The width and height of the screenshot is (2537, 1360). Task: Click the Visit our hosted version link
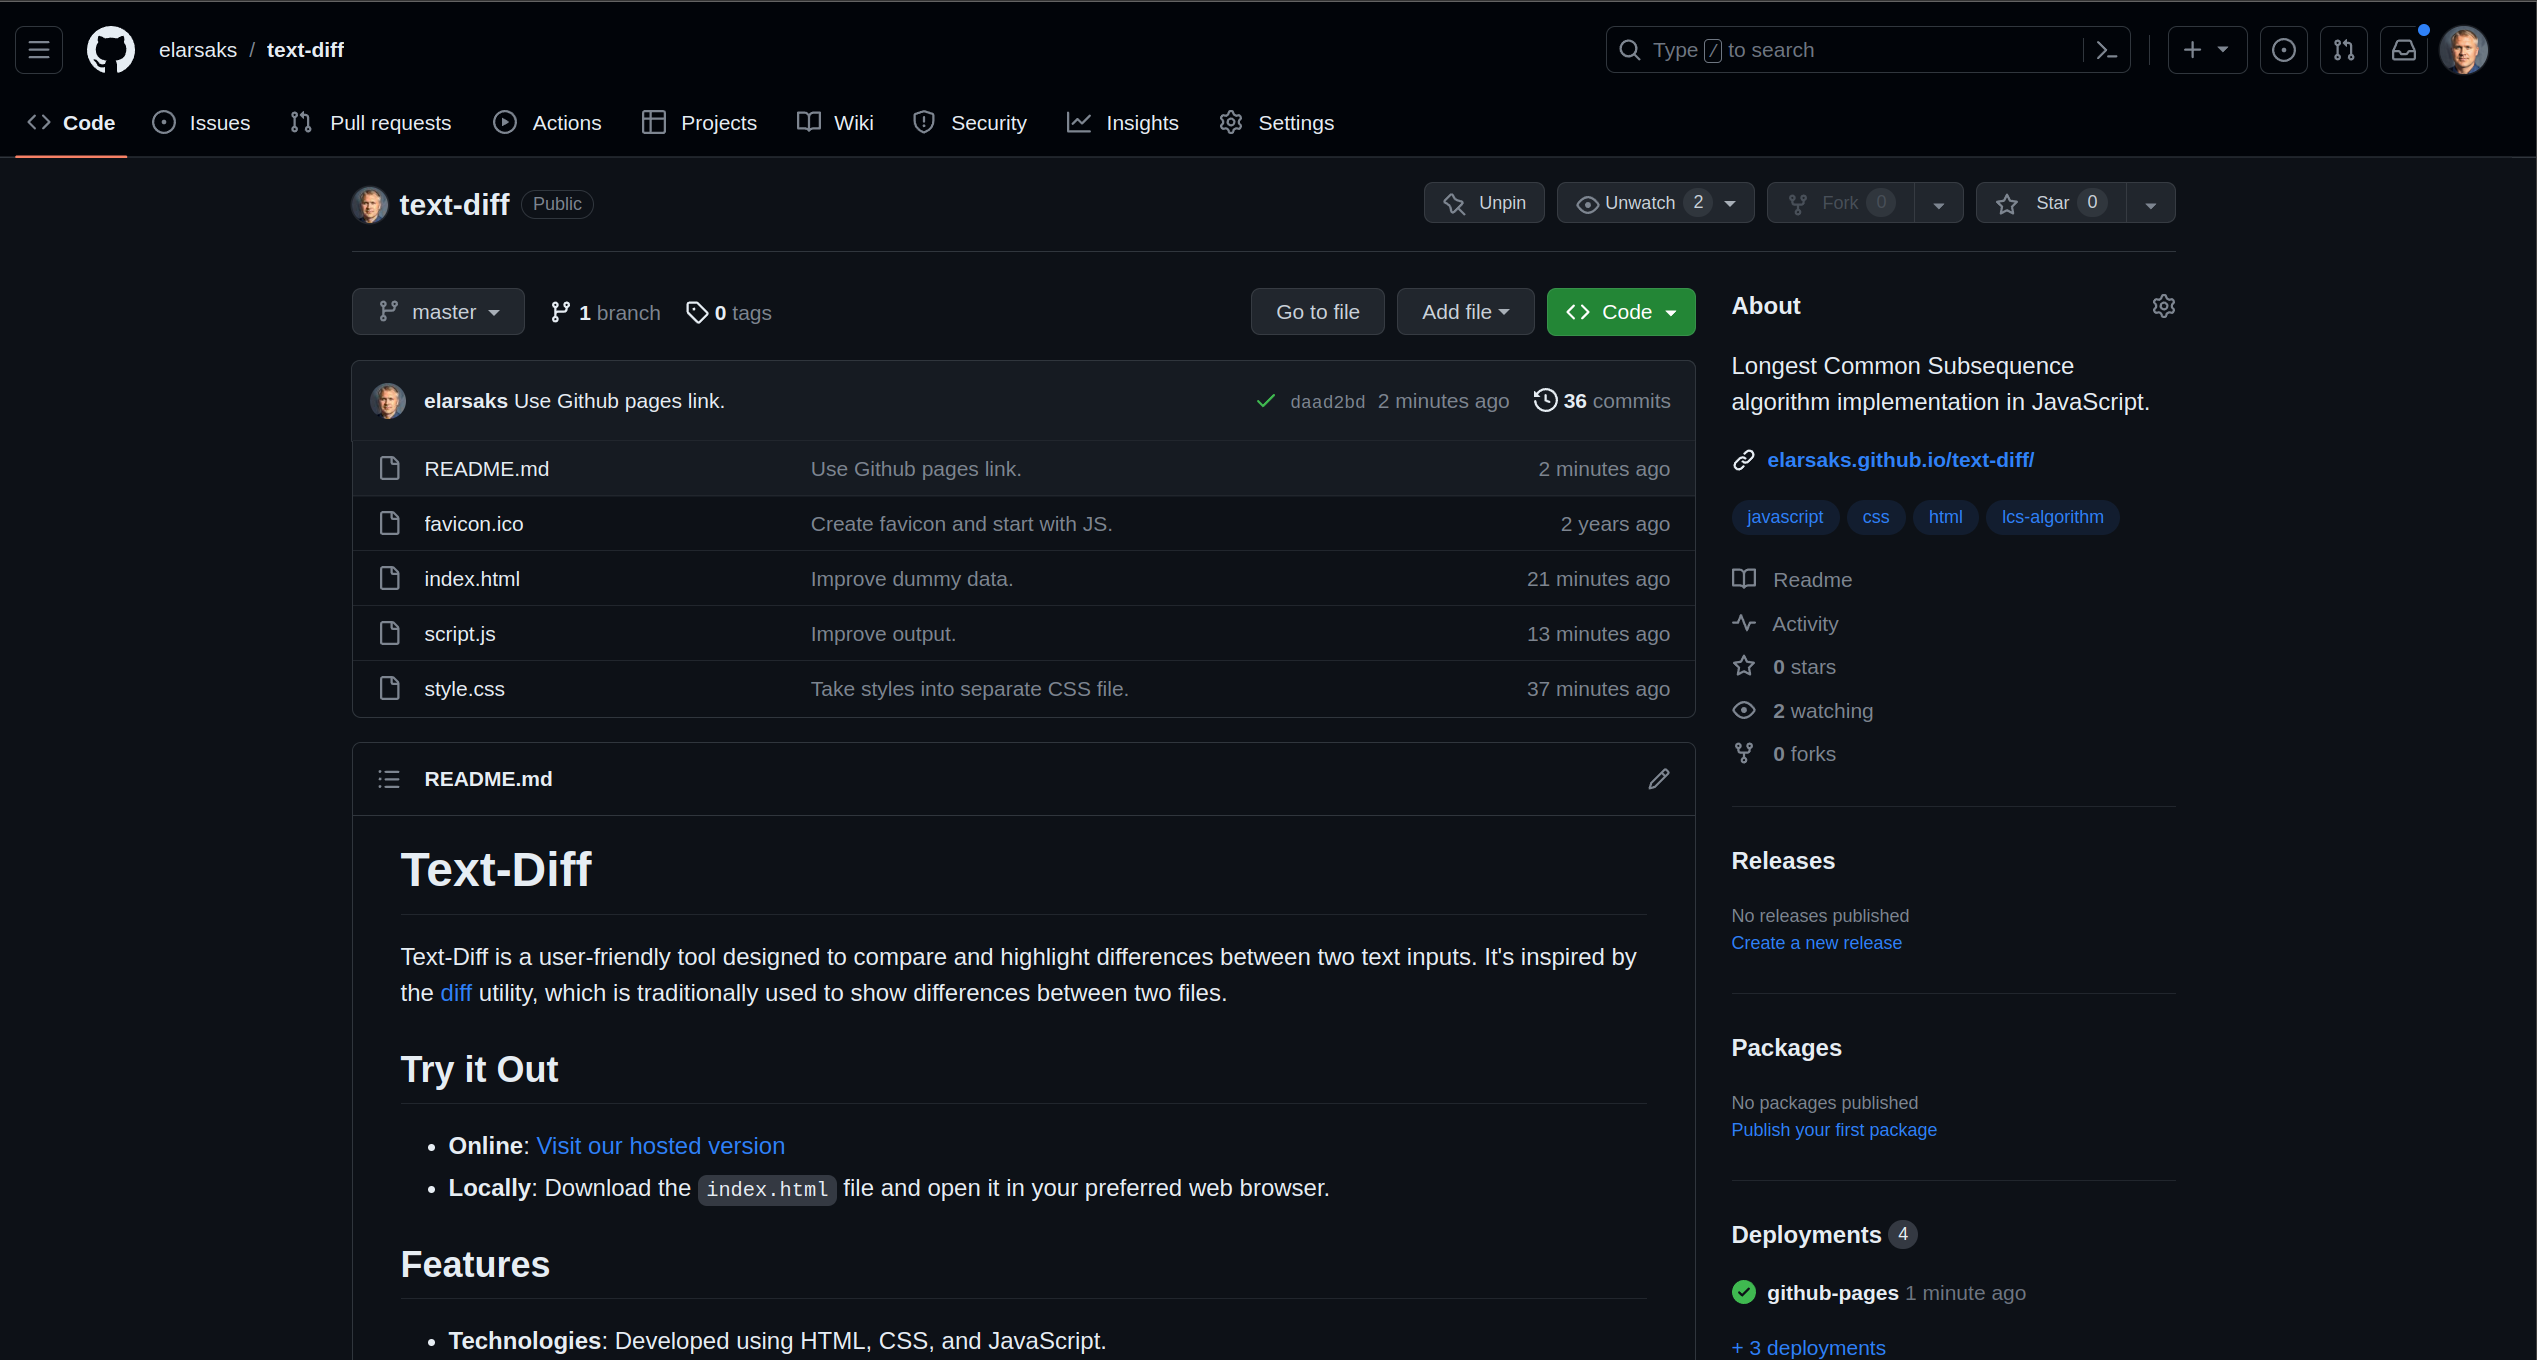pyautogui.click(x=659, y=1145)
